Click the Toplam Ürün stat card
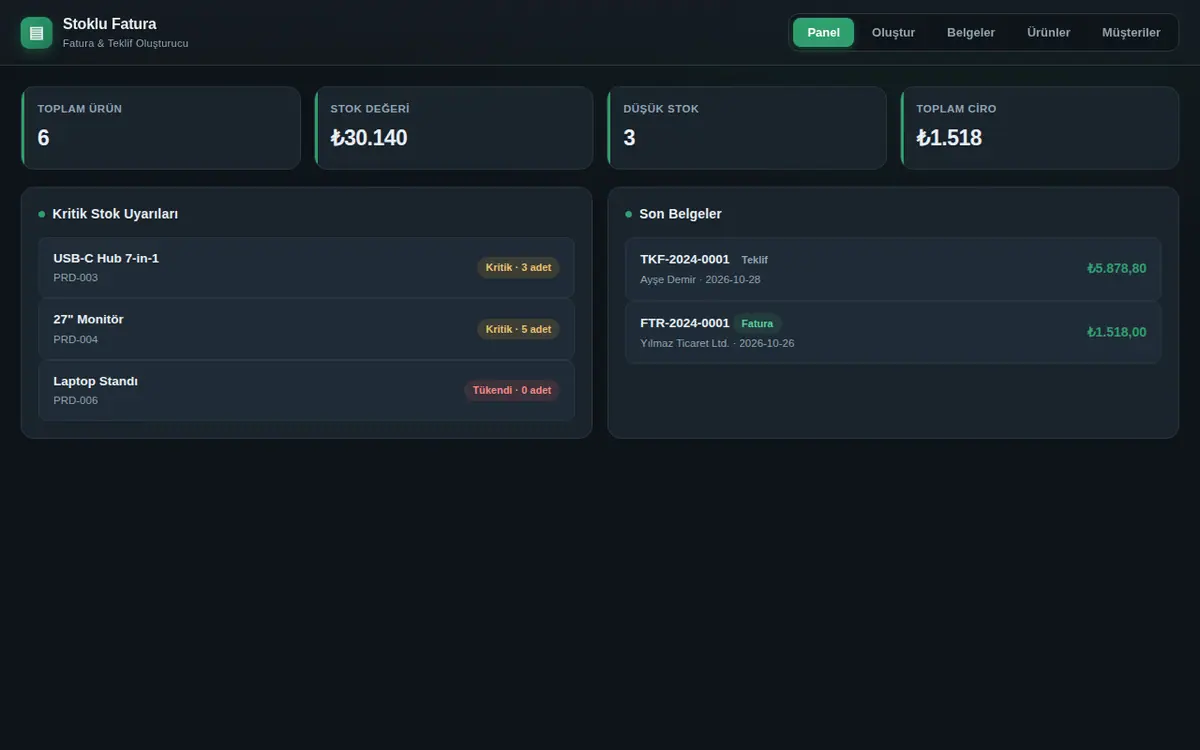Viewport: 1200px width, 750px height. tap(161, 128)
